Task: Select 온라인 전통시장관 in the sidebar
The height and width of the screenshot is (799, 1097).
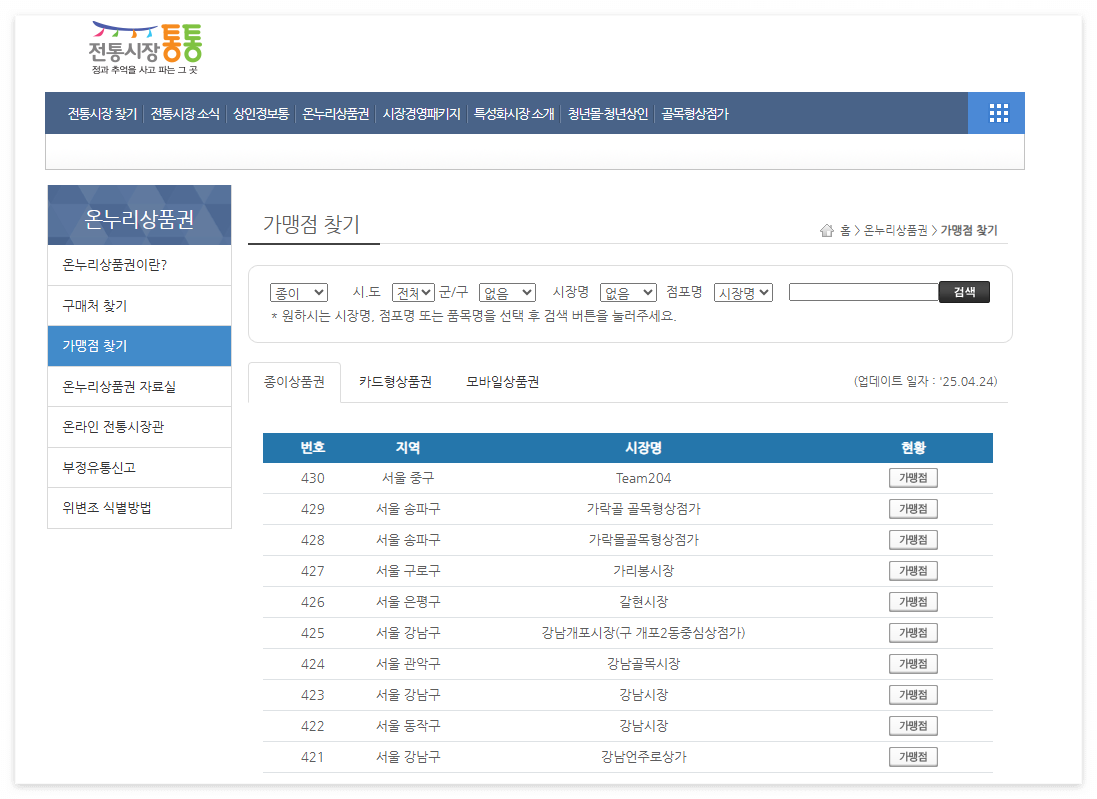Action: click(x=139, y=427)
